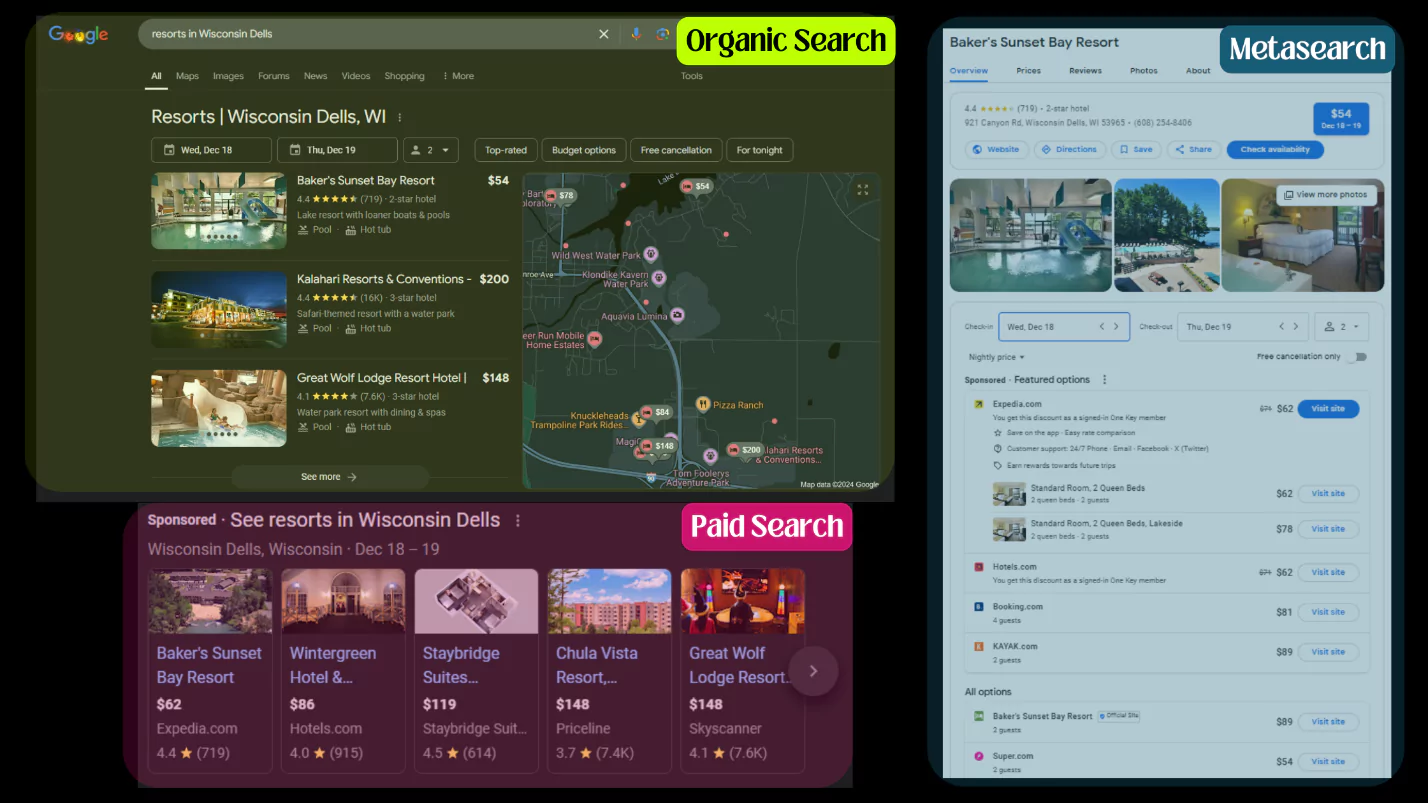The image size is (1428, 803).
Task: Apply the Free cancellation filter chip
Action: point(676,150)
